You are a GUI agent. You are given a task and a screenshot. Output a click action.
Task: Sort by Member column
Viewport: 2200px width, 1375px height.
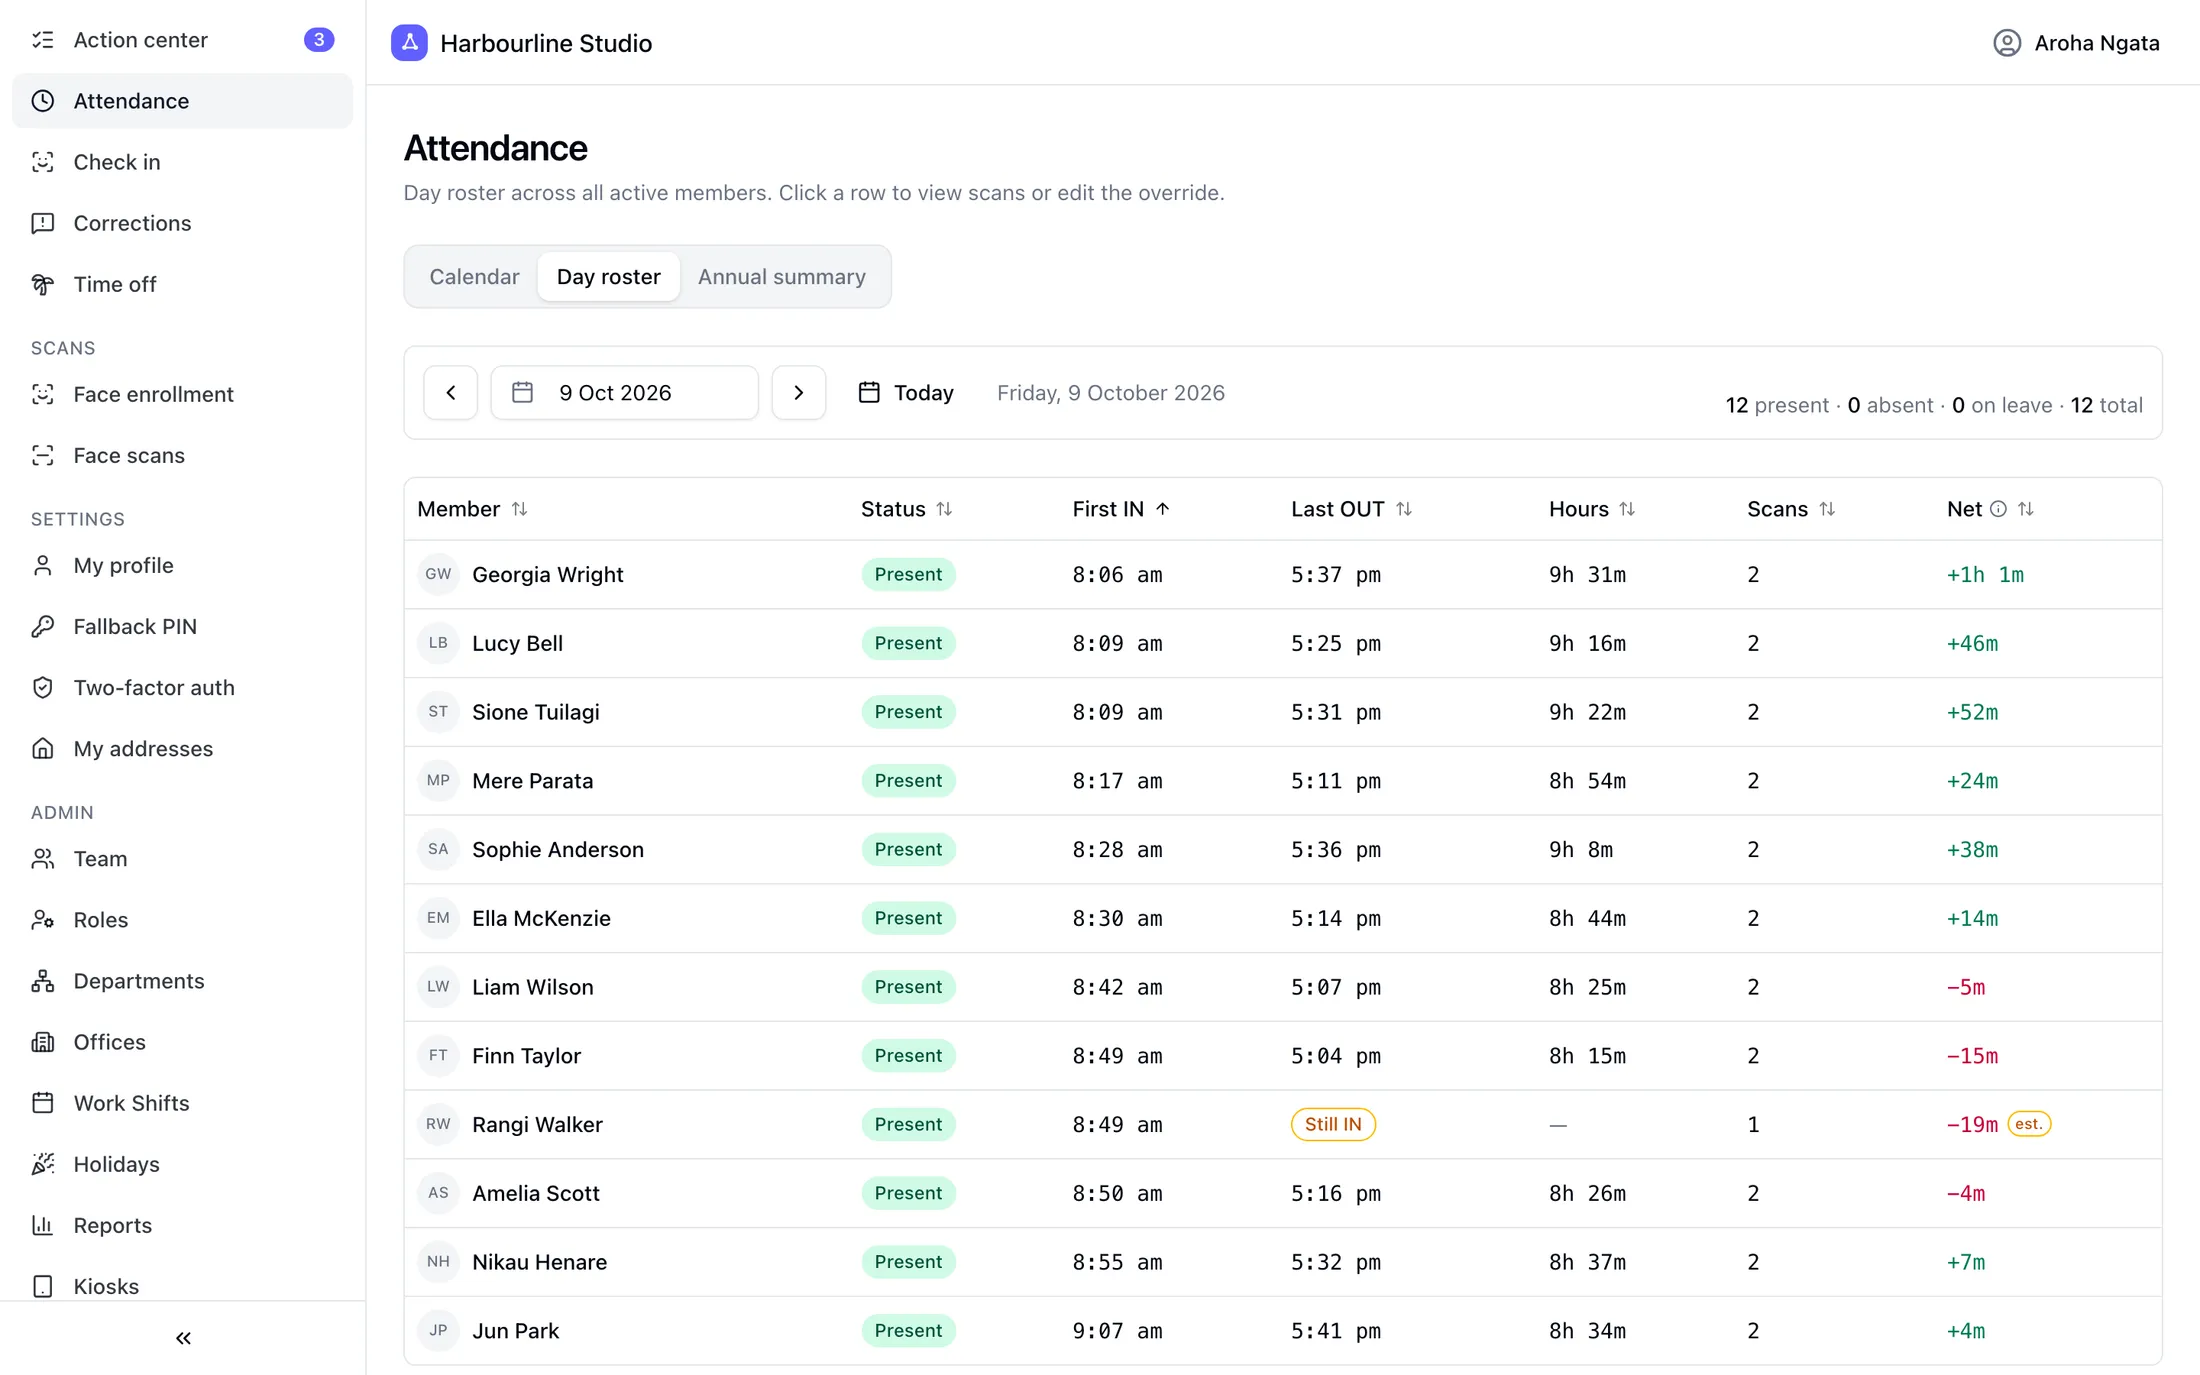tap(472, 509)
